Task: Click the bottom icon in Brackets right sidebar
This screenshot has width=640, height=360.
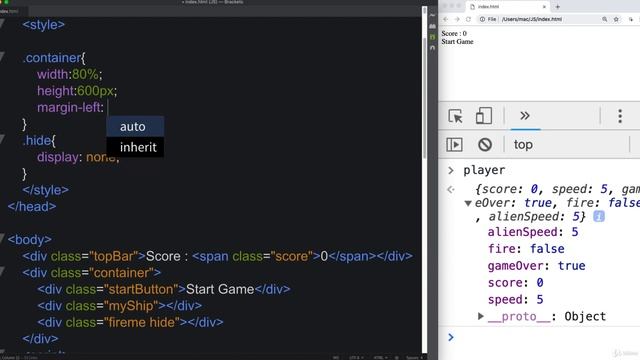Action: [432, 47]
